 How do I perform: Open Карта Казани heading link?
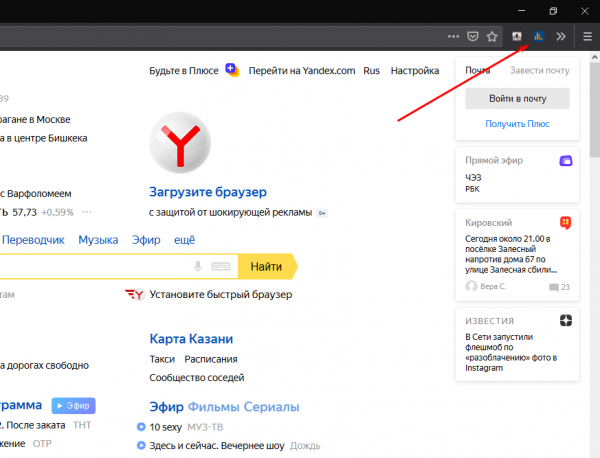191,339
